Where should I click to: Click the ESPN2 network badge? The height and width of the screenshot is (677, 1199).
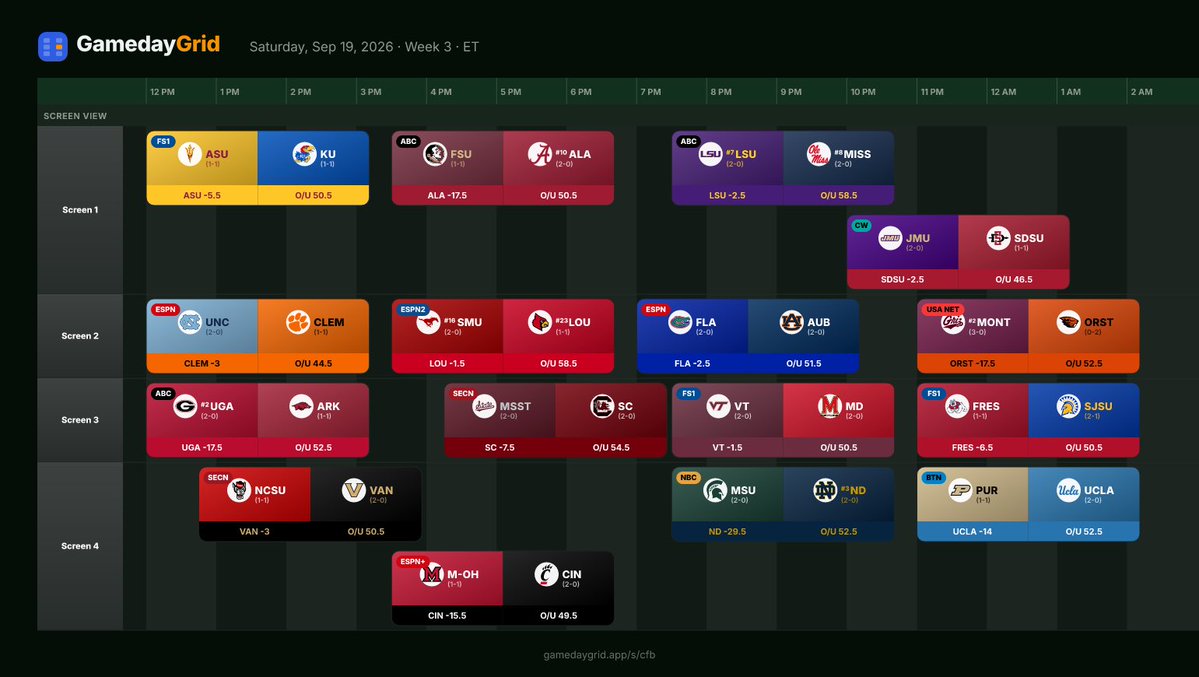(x=412, y=310)
